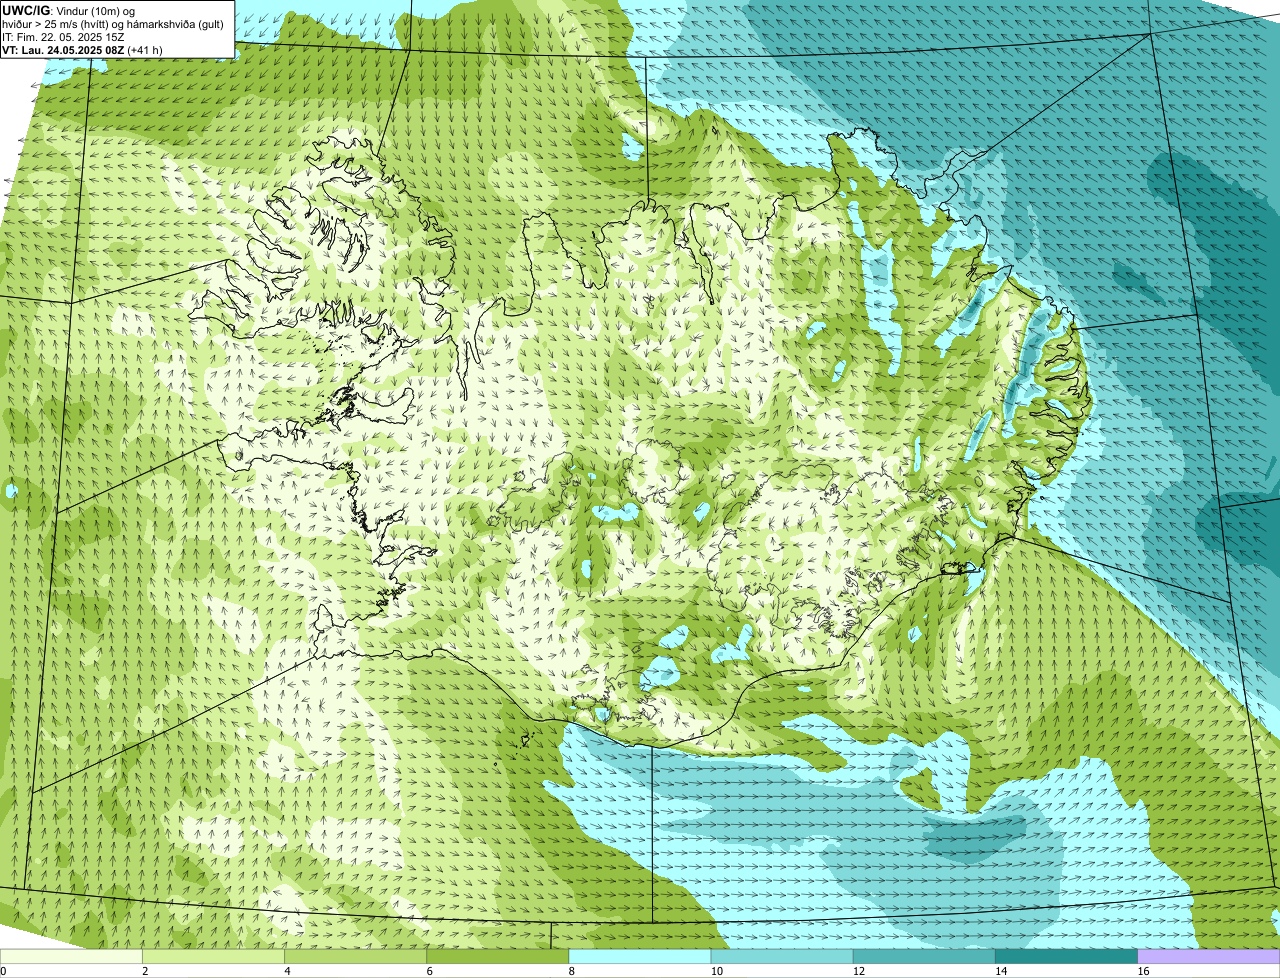Click the '6' tick label on the colorbar
Image resolution: width=1280 pixels, height=978 pixels.
coord(429,971)
